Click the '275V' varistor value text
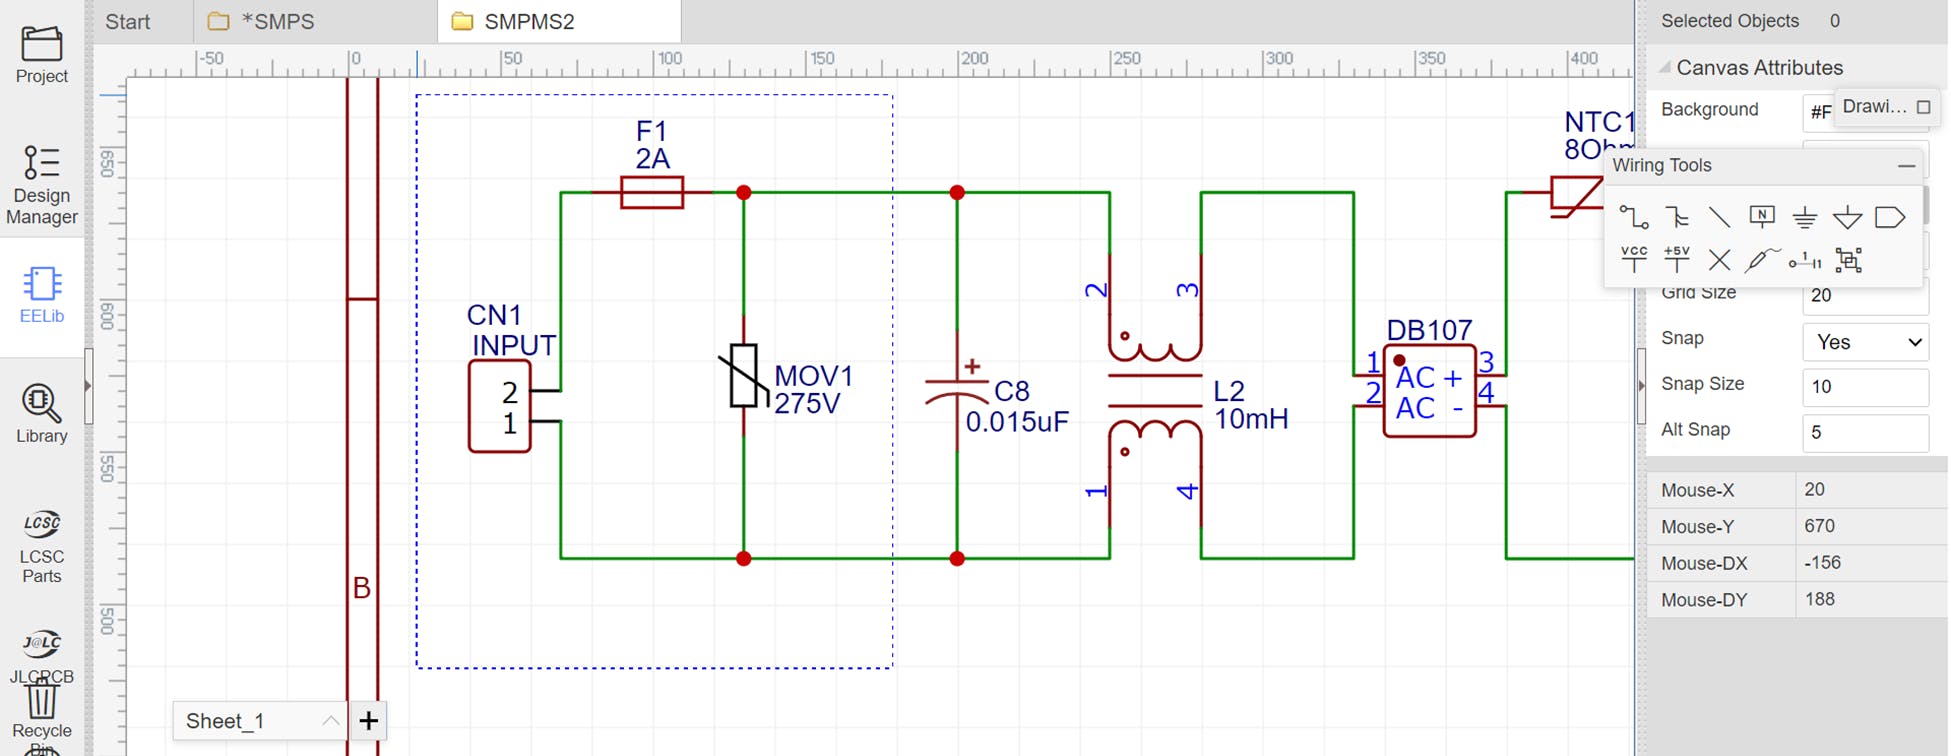The width and height of the screenshot is (1951, 756). point(807,404)
